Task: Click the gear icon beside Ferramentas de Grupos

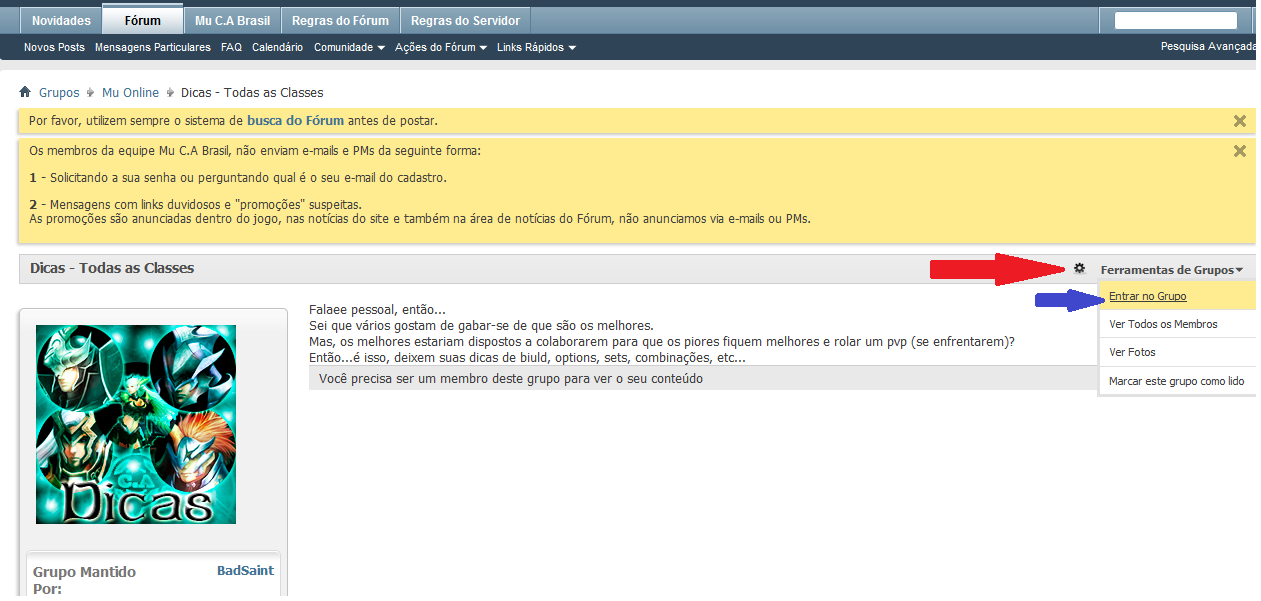Action: (1079, 268)
